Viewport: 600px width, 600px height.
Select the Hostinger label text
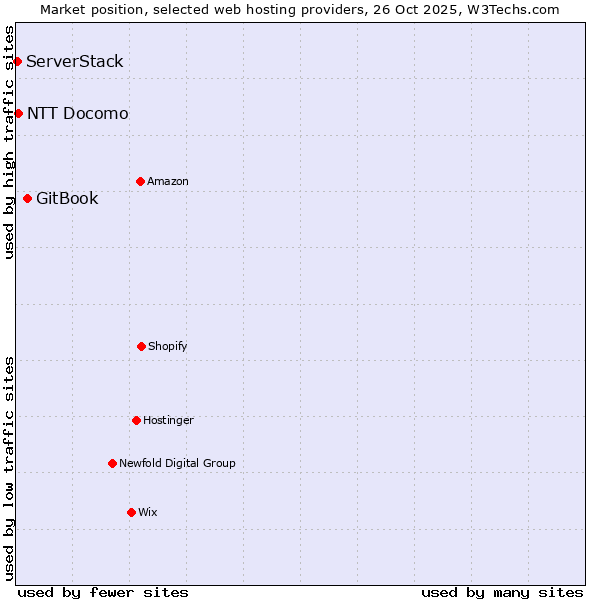pos(168,420)
